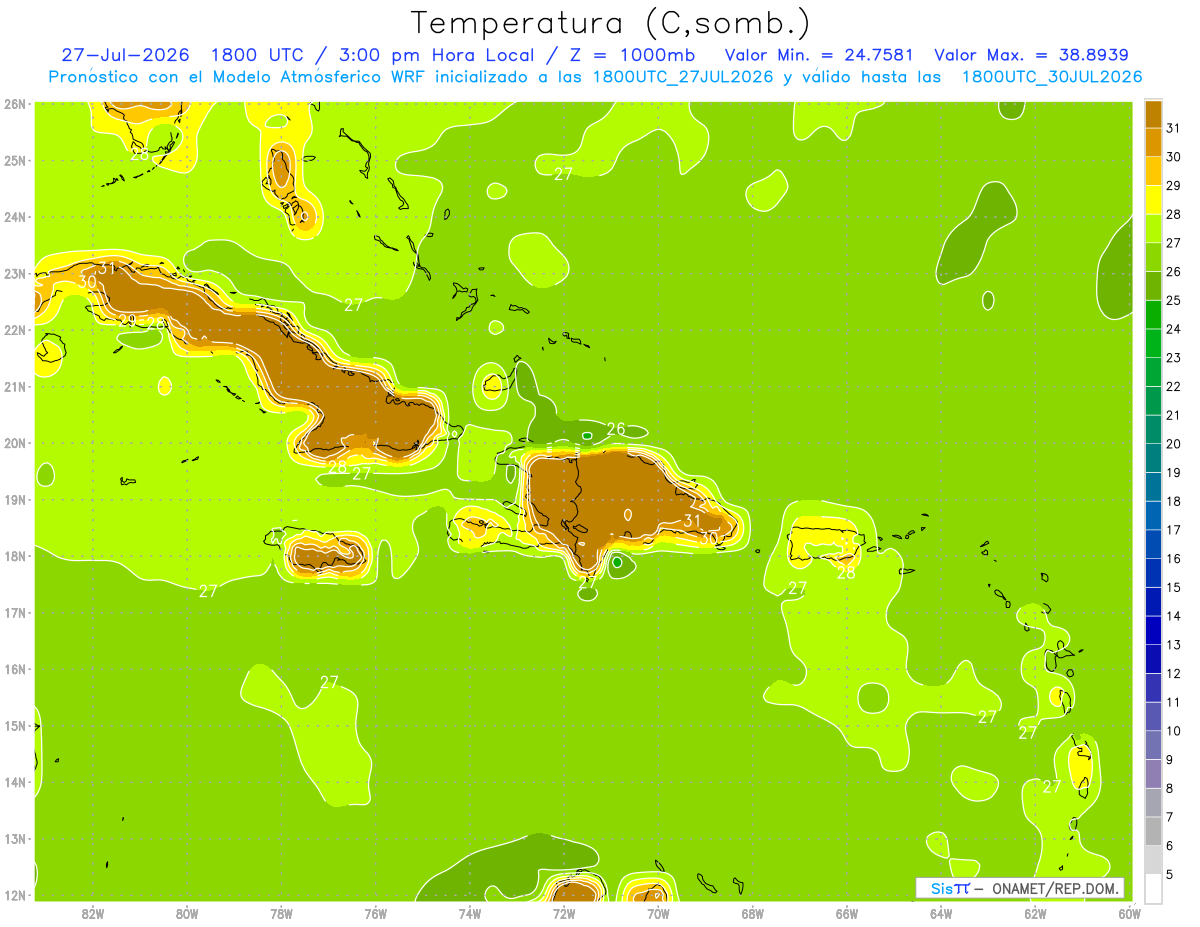1200x927 pixels.
Task: Click the brown color swatch above 31 in legend
Action: 1154,114
